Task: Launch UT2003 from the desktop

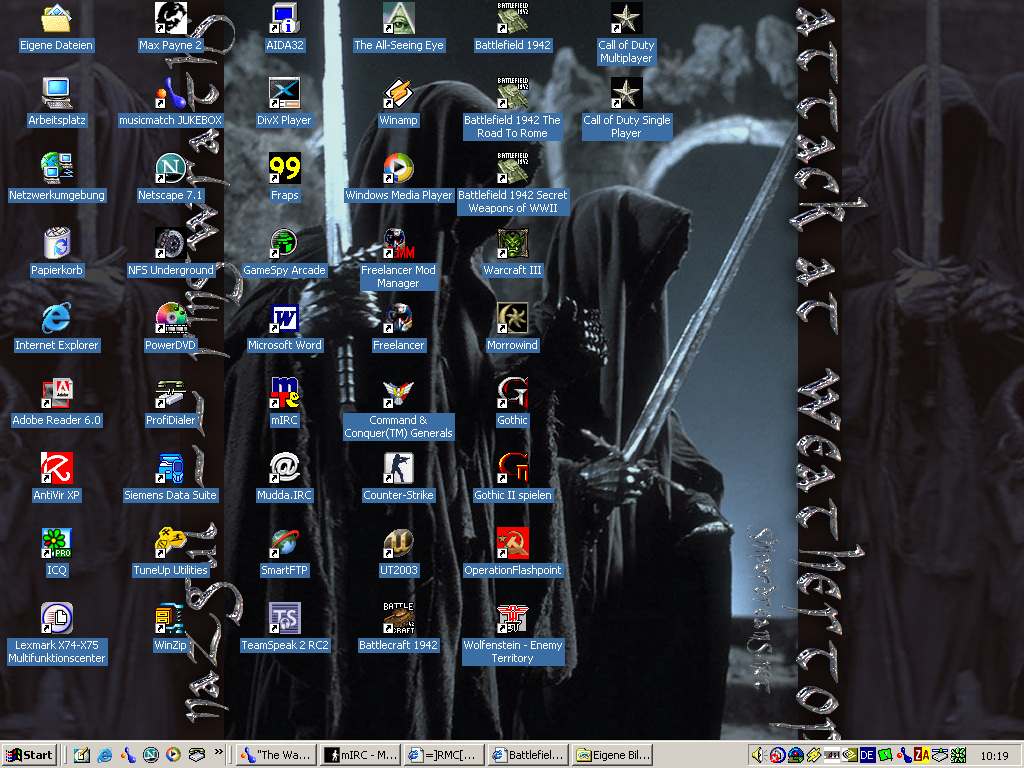Action: pos(398,544)
